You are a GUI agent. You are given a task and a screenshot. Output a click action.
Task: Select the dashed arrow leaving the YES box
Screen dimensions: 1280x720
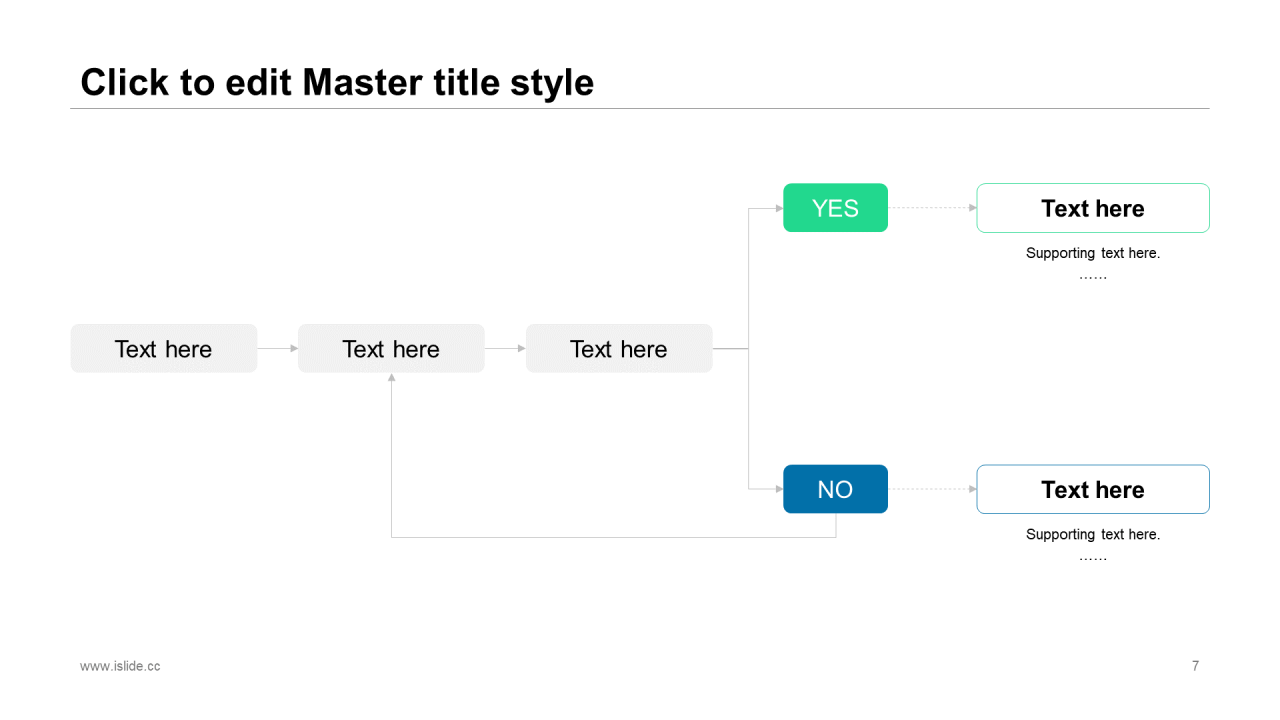(930, 208)
